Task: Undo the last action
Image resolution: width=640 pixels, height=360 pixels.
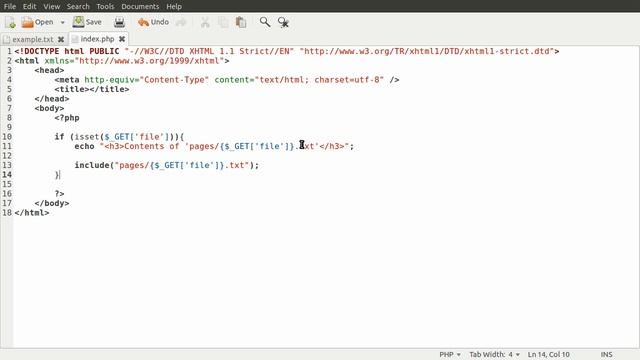Action: pos(153,22)
